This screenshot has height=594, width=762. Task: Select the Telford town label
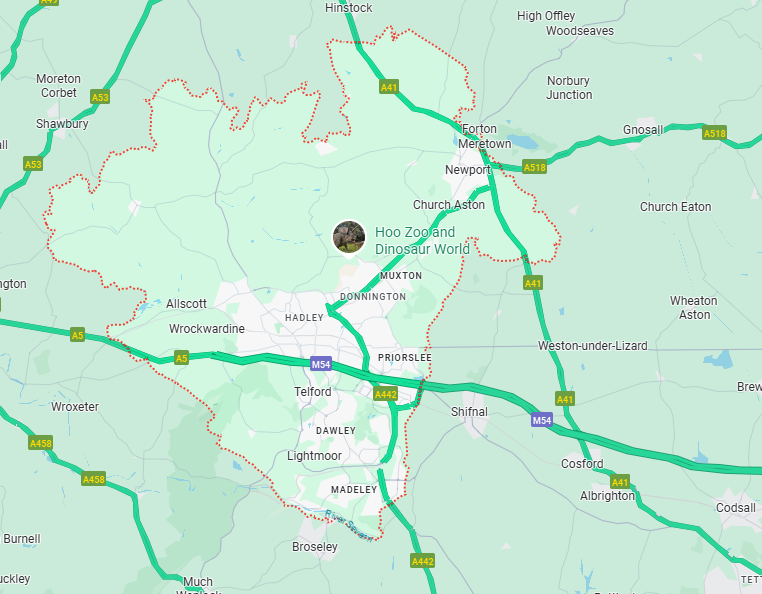pos(312,392)
